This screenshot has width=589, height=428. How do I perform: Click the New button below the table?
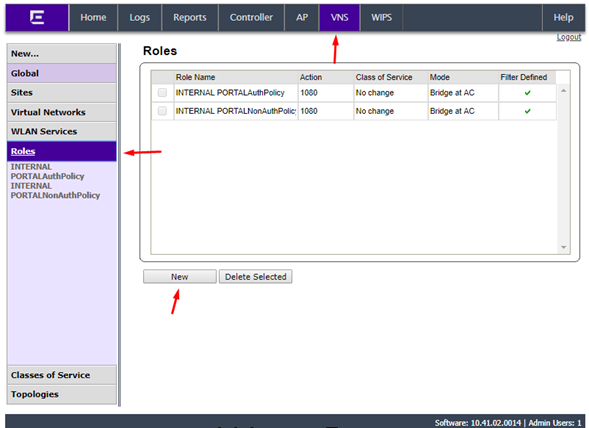180,277
